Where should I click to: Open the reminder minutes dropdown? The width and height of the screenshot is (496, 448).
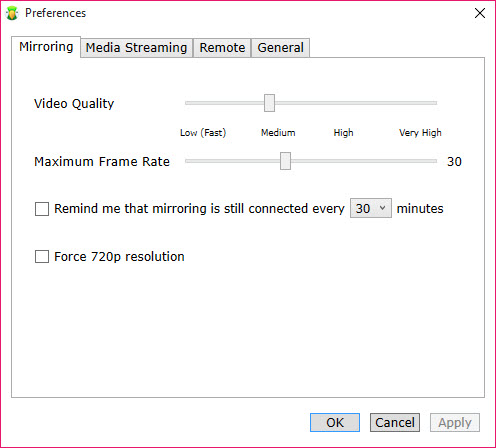pos(371,208)
